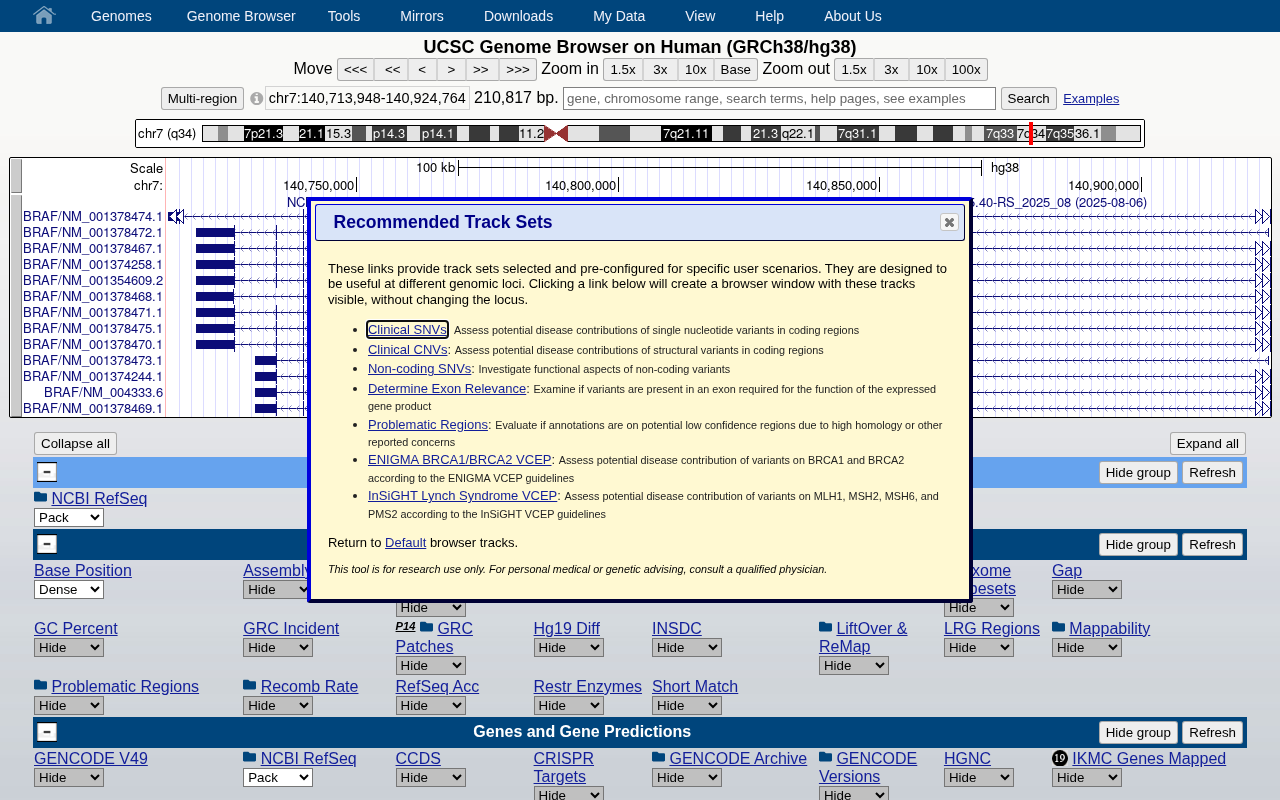Viewport: 1280px width, 800px height.
Task: Zoom out 100x button
Action: [x=966, y=69]
